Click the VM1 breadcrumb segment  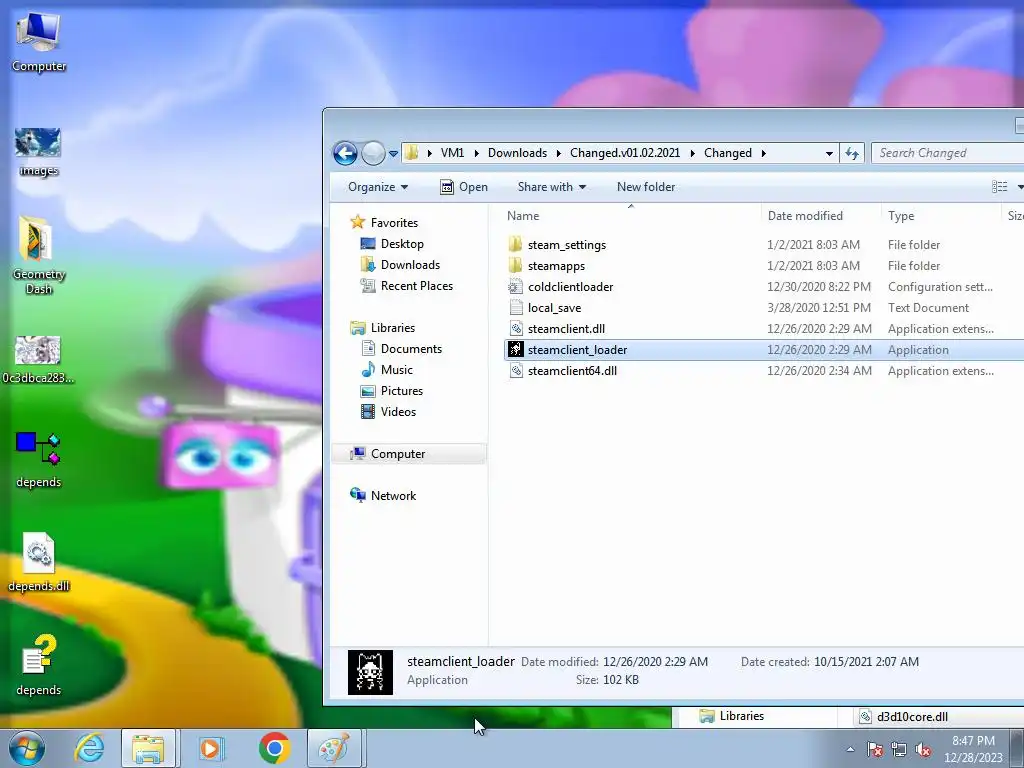pyautogui.click(x=452, y=153)
